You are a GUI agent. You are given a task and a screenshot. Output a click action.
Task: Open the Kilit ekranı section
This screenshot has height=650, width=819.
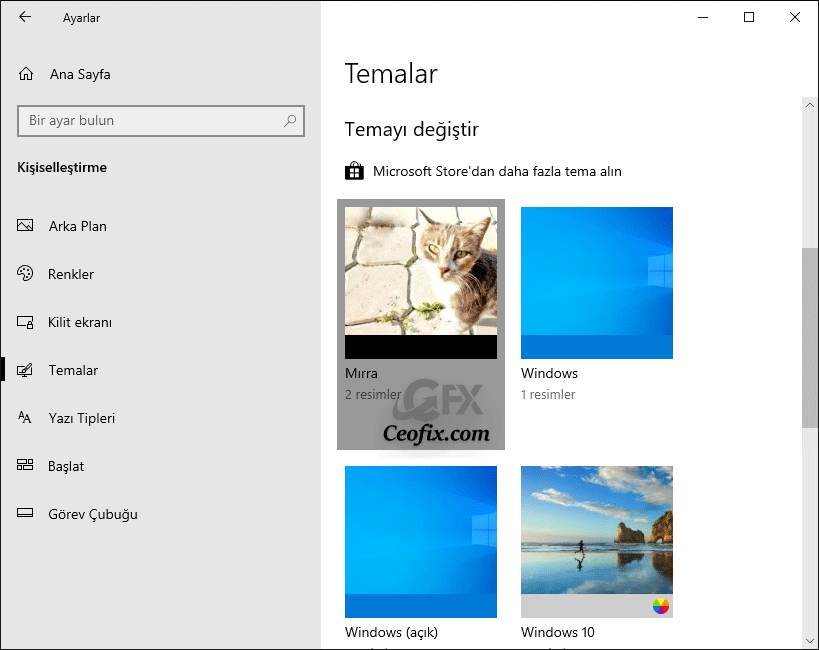tap(80, 322)
